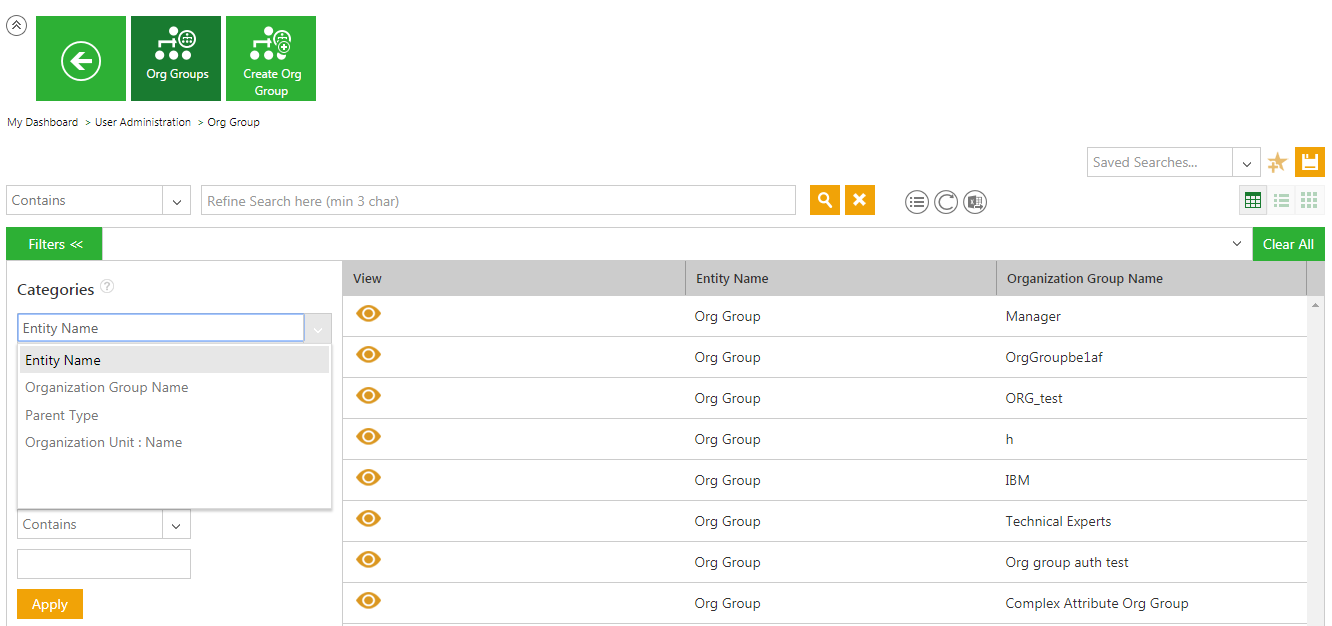Open the Saved Searches dropdown
The height and width of the screenshot is (626, 1332).
click(x=1246, y=163)
